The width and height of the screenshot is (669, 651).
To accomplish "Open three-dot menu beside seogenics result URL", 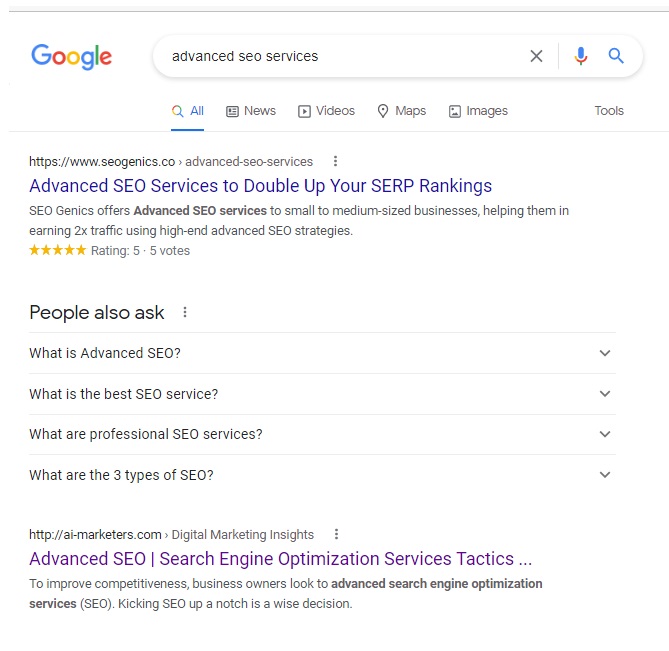I will coord(335,161).
